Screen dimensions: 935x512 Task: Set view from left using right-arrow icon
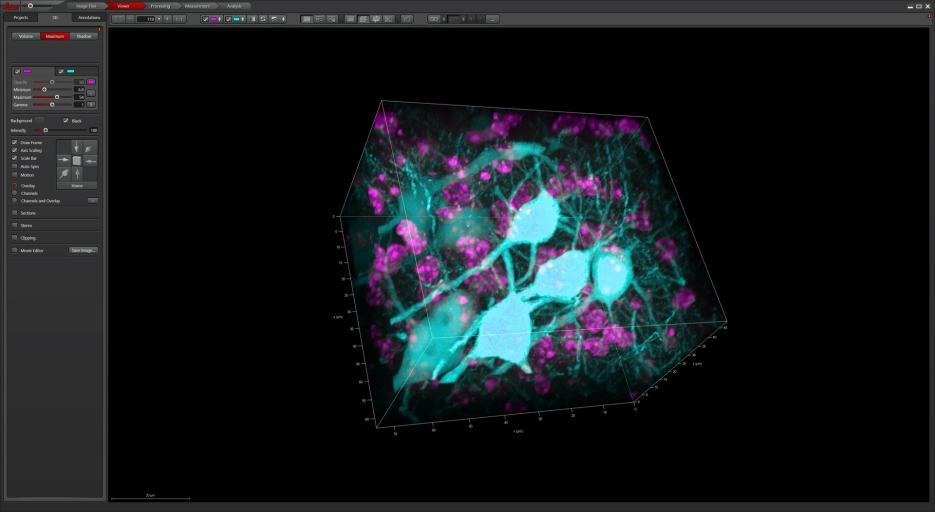[x=63, y=160]
